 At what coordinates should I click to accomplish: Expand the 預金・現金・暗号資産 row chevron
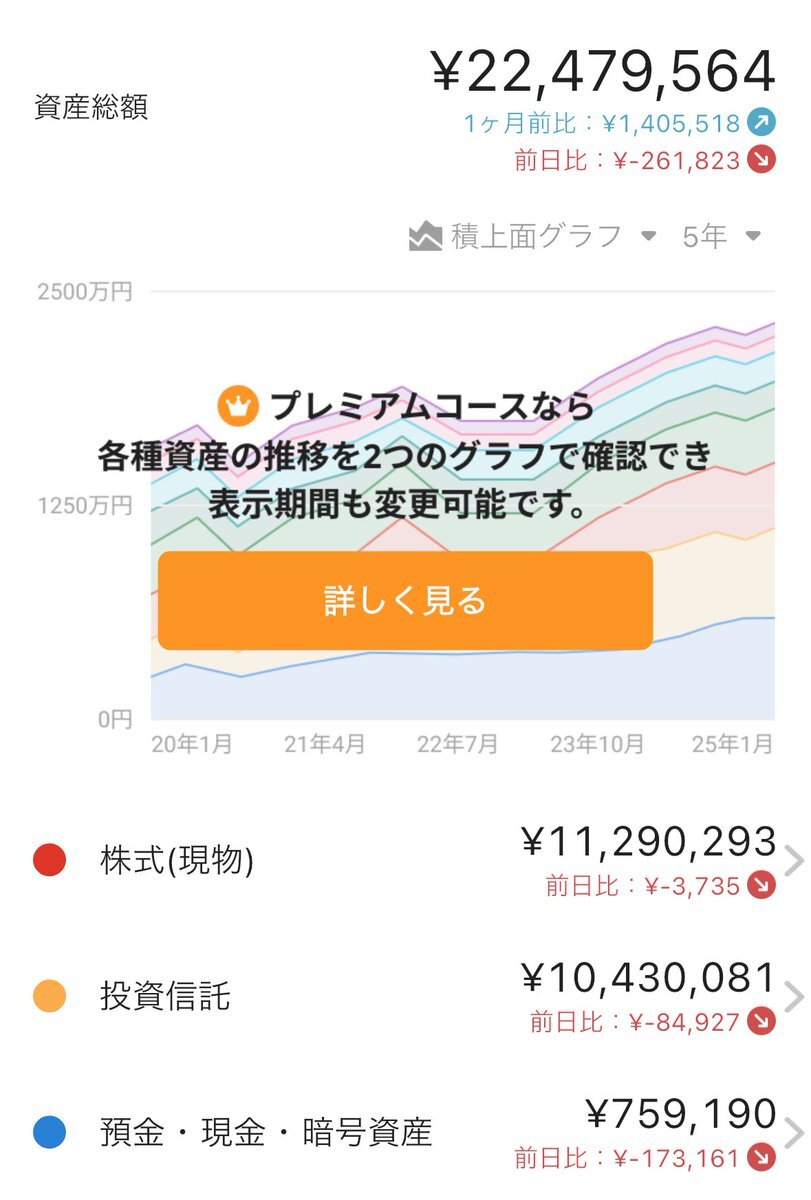pyautogui.click(x=793, y=1134)
